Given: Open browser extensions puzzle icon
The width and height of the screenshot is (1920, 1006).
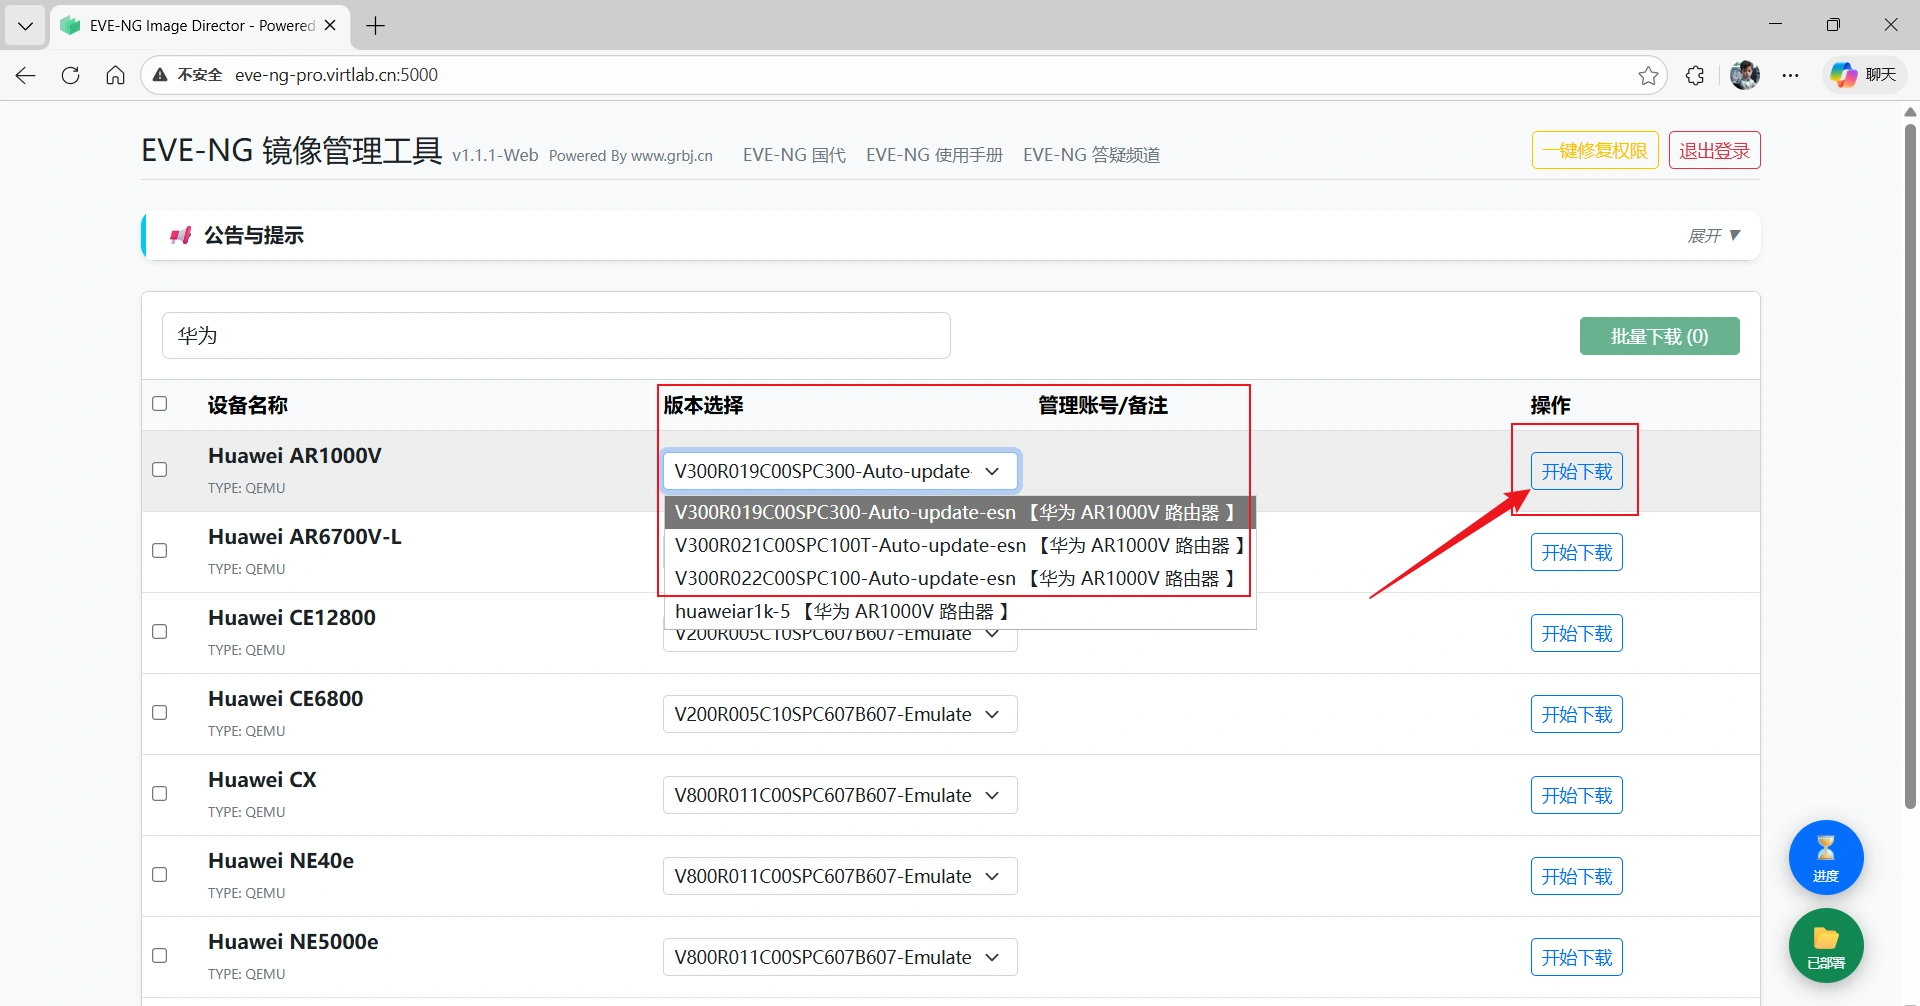Looking at the screenshot, I should (x=1695, y=75).
